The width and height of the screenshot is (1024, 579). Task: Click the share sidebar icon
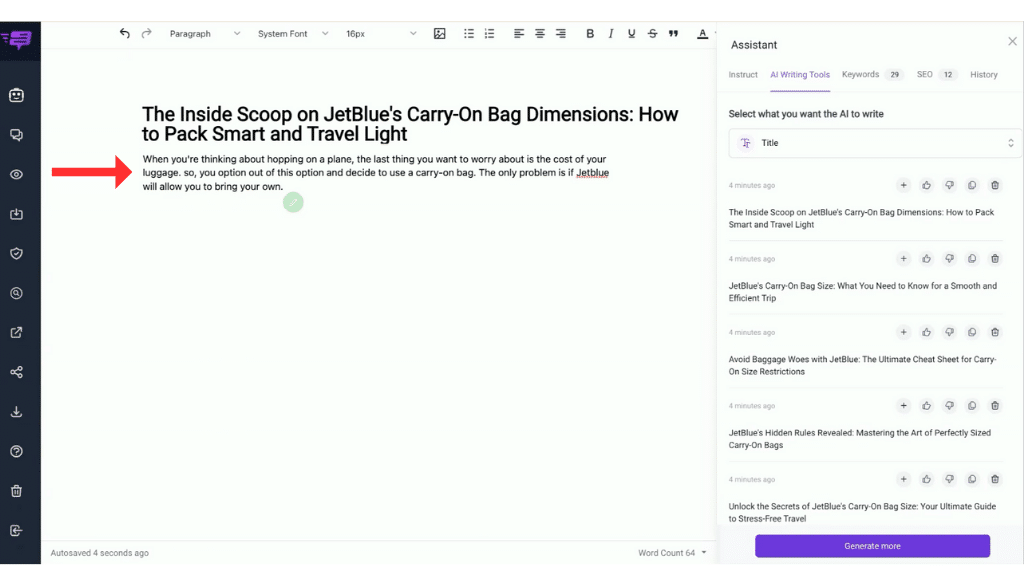click(x=16, y=372)
